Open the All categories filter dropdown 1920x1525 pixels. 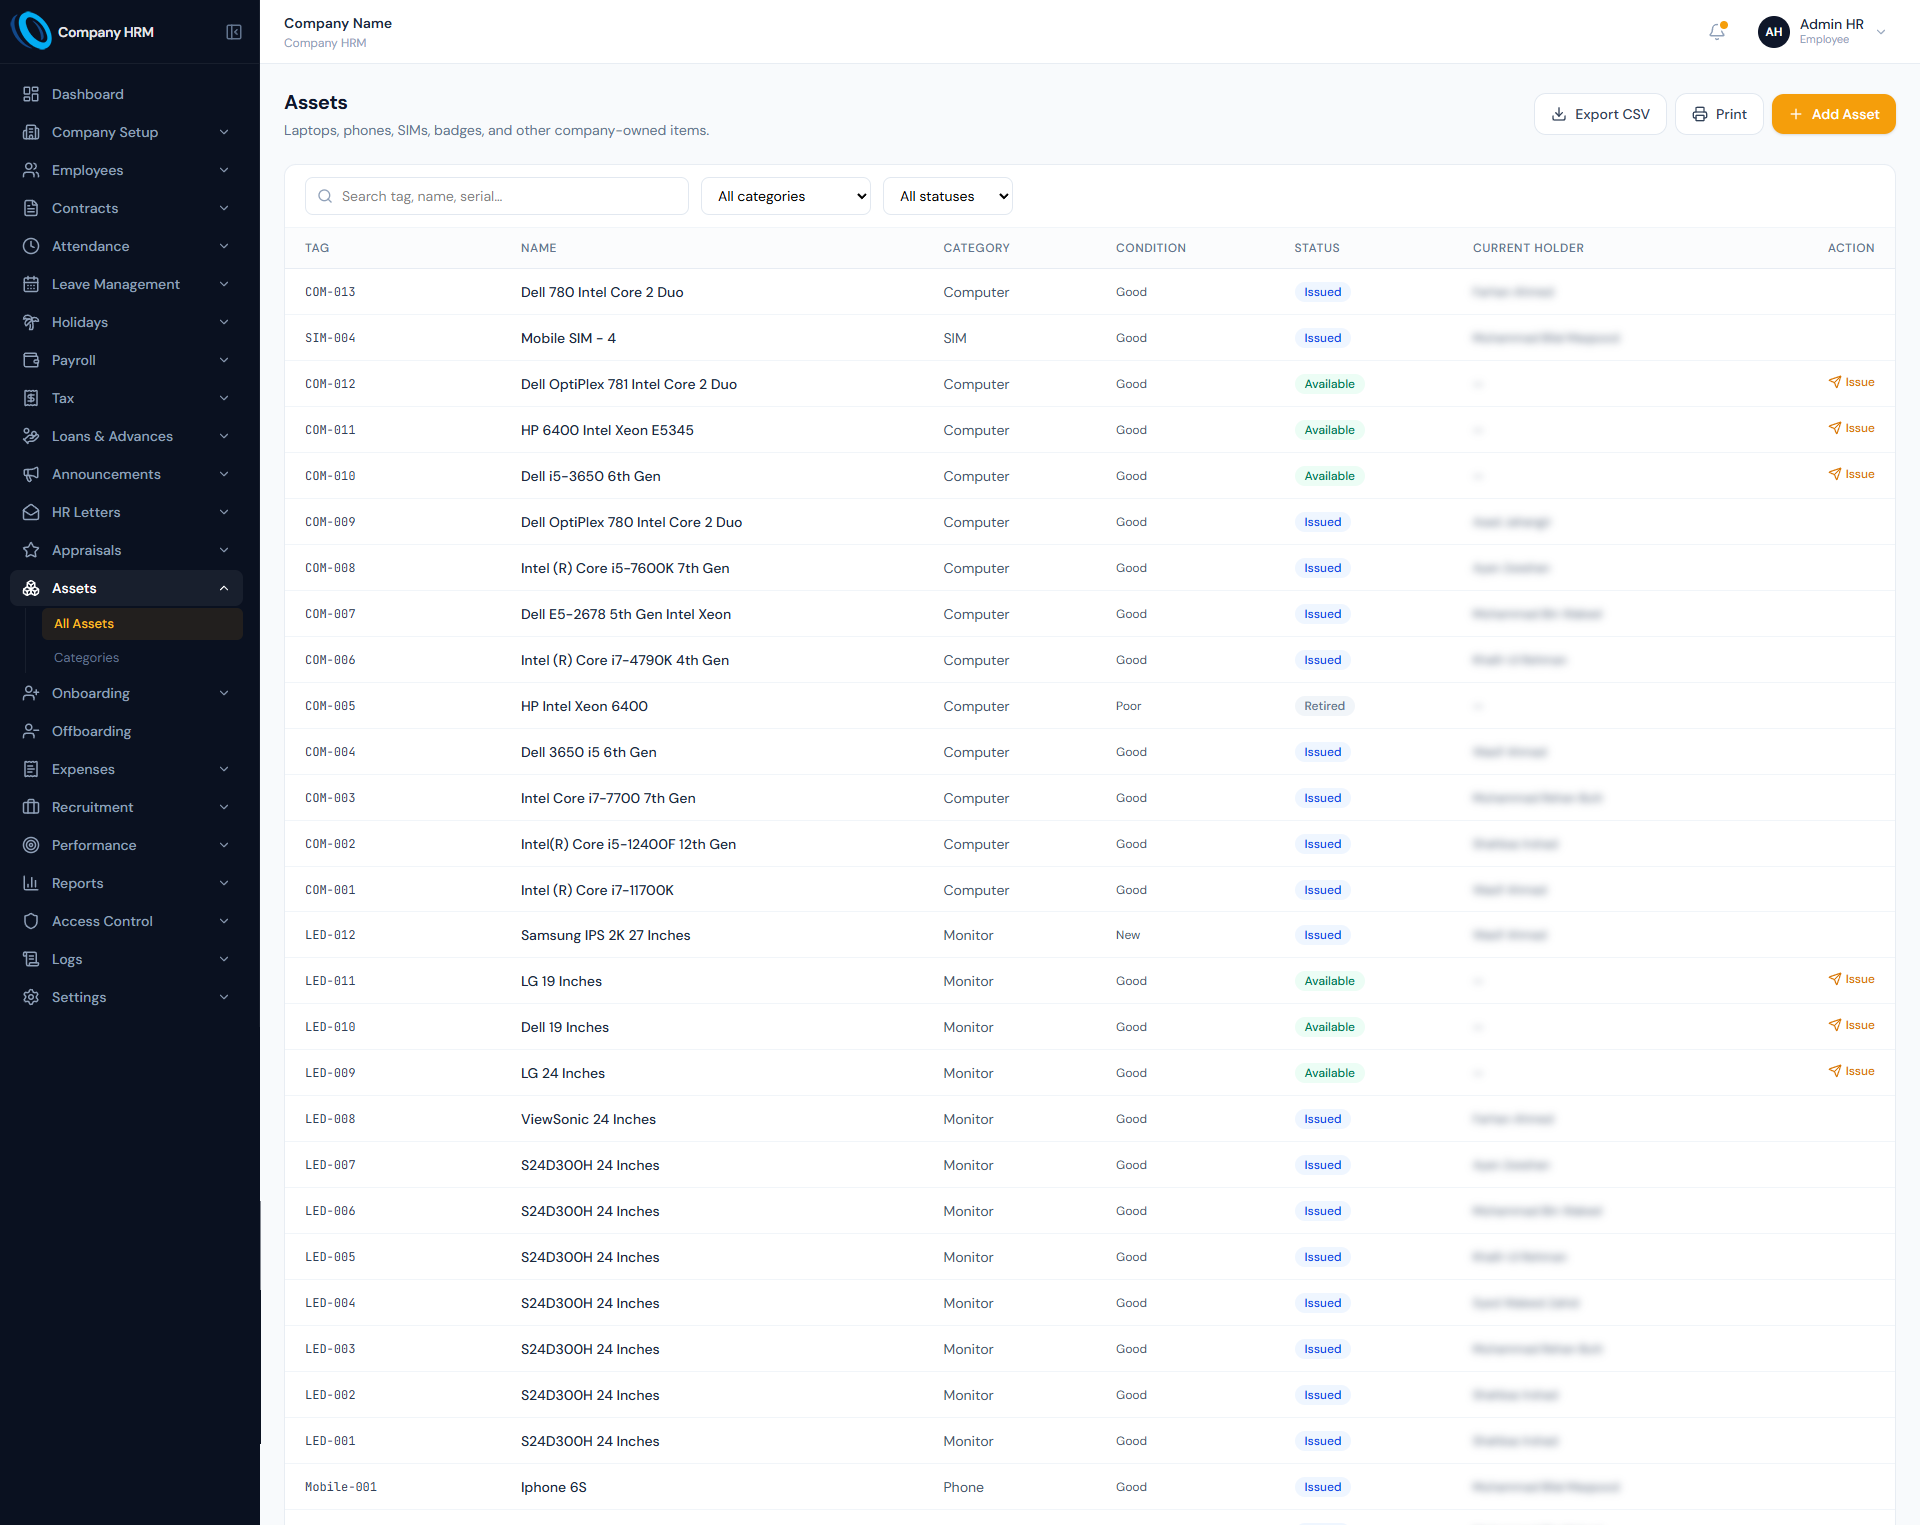point(786,196)
